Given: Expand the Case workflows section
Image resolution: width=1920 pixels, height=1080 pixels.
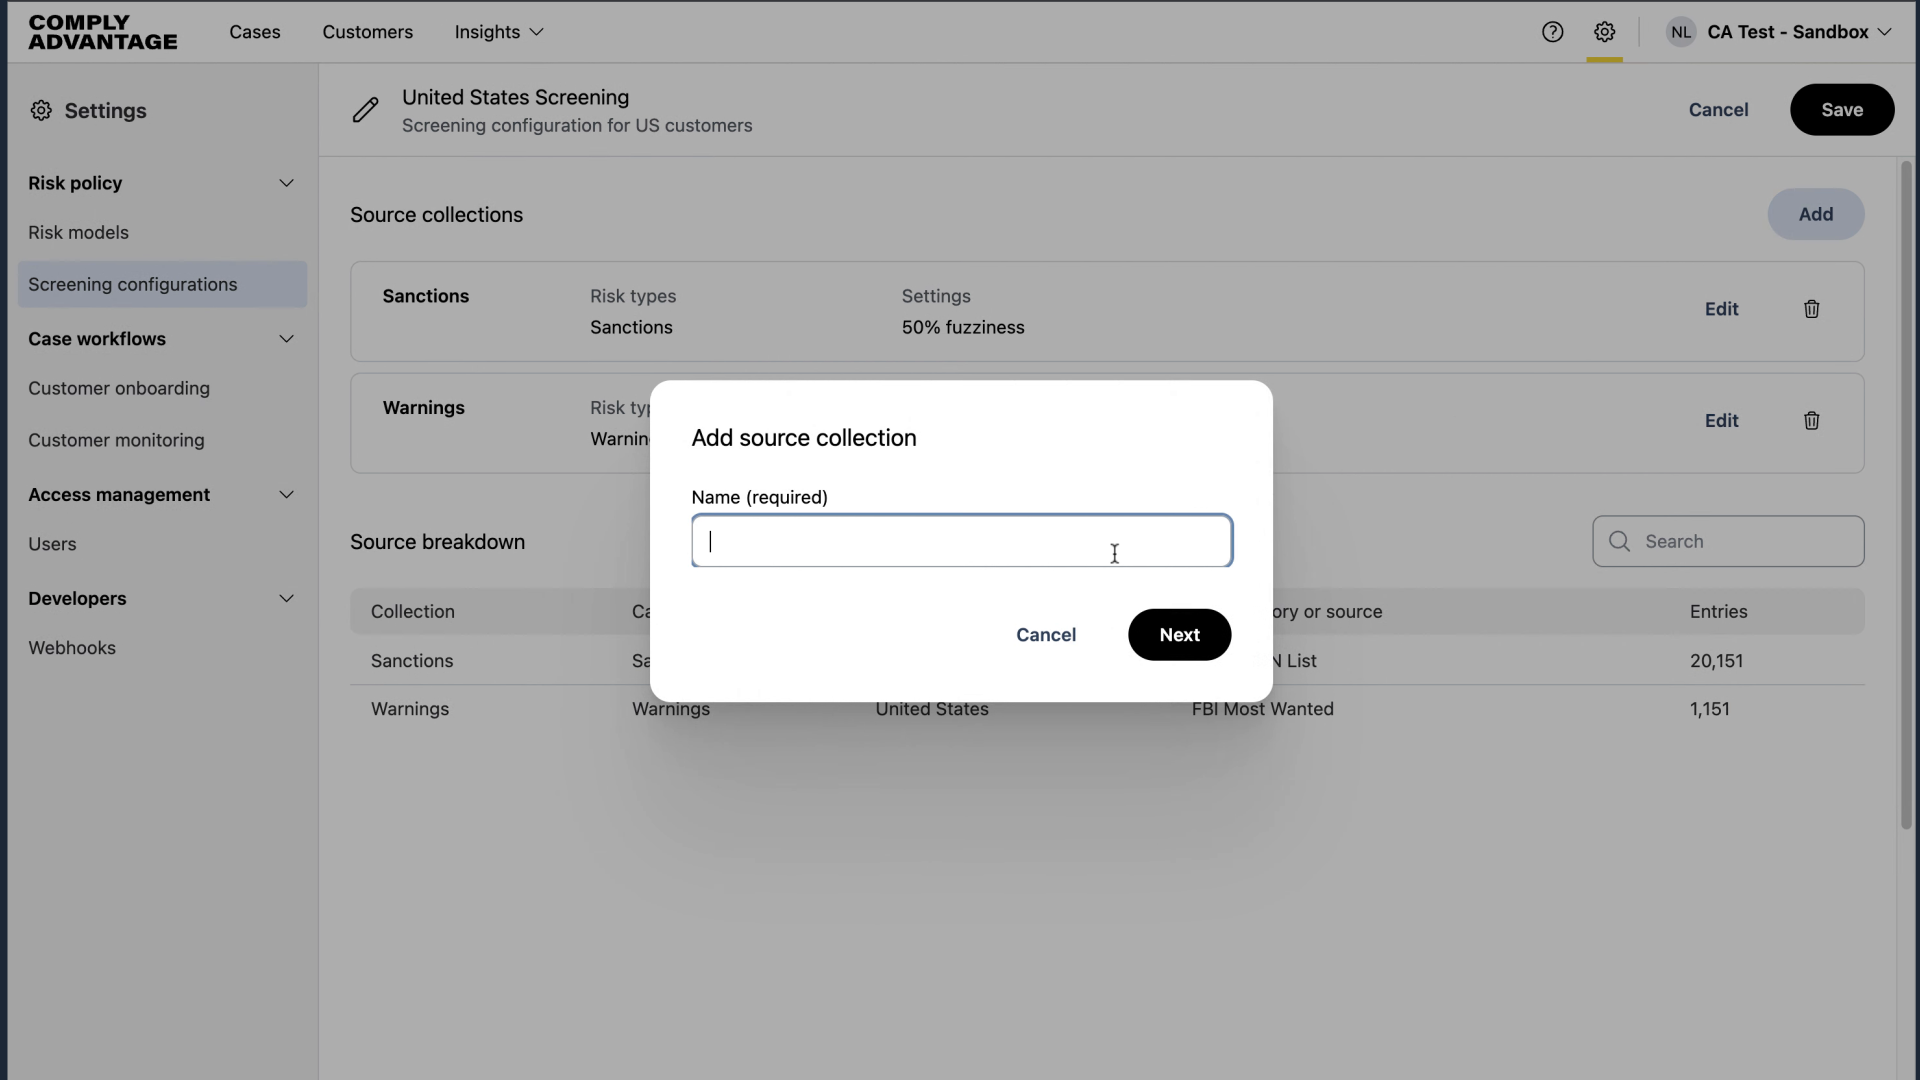Looking at the screenshot, I should [x=286, y=338].
